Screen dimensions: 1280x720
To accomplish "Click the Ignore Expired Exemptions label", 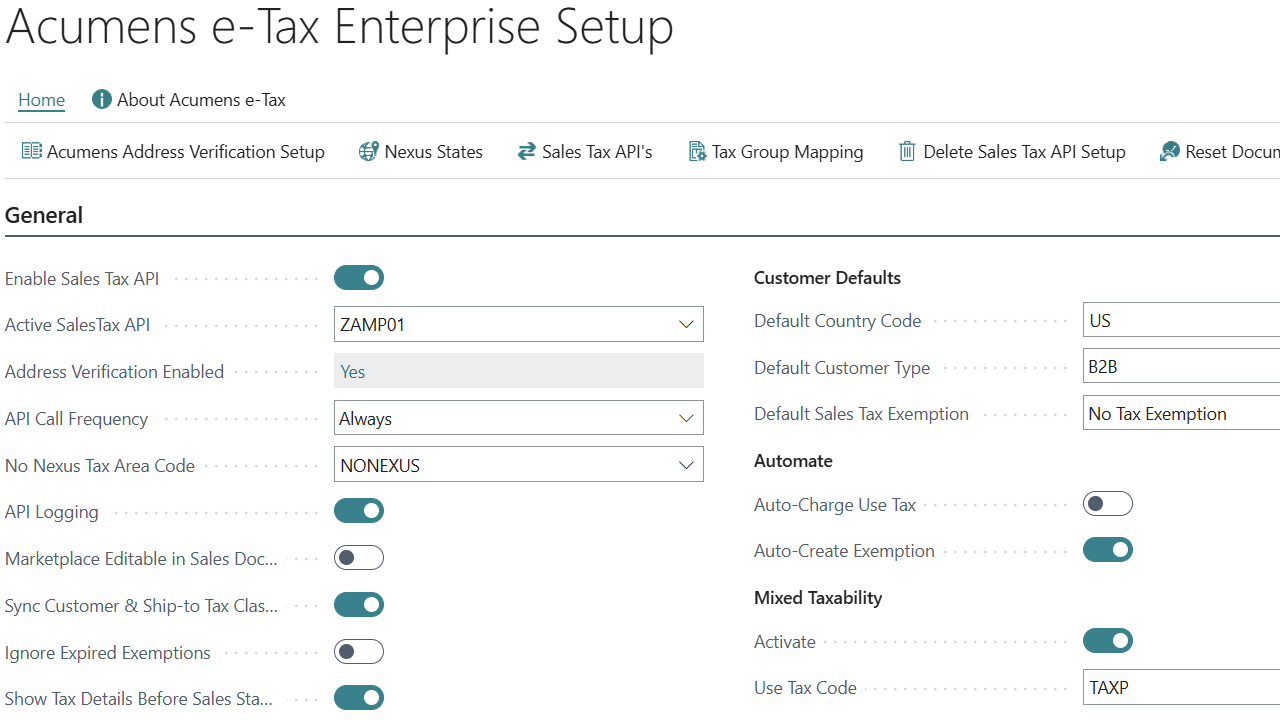I will (x=108, y=653).
